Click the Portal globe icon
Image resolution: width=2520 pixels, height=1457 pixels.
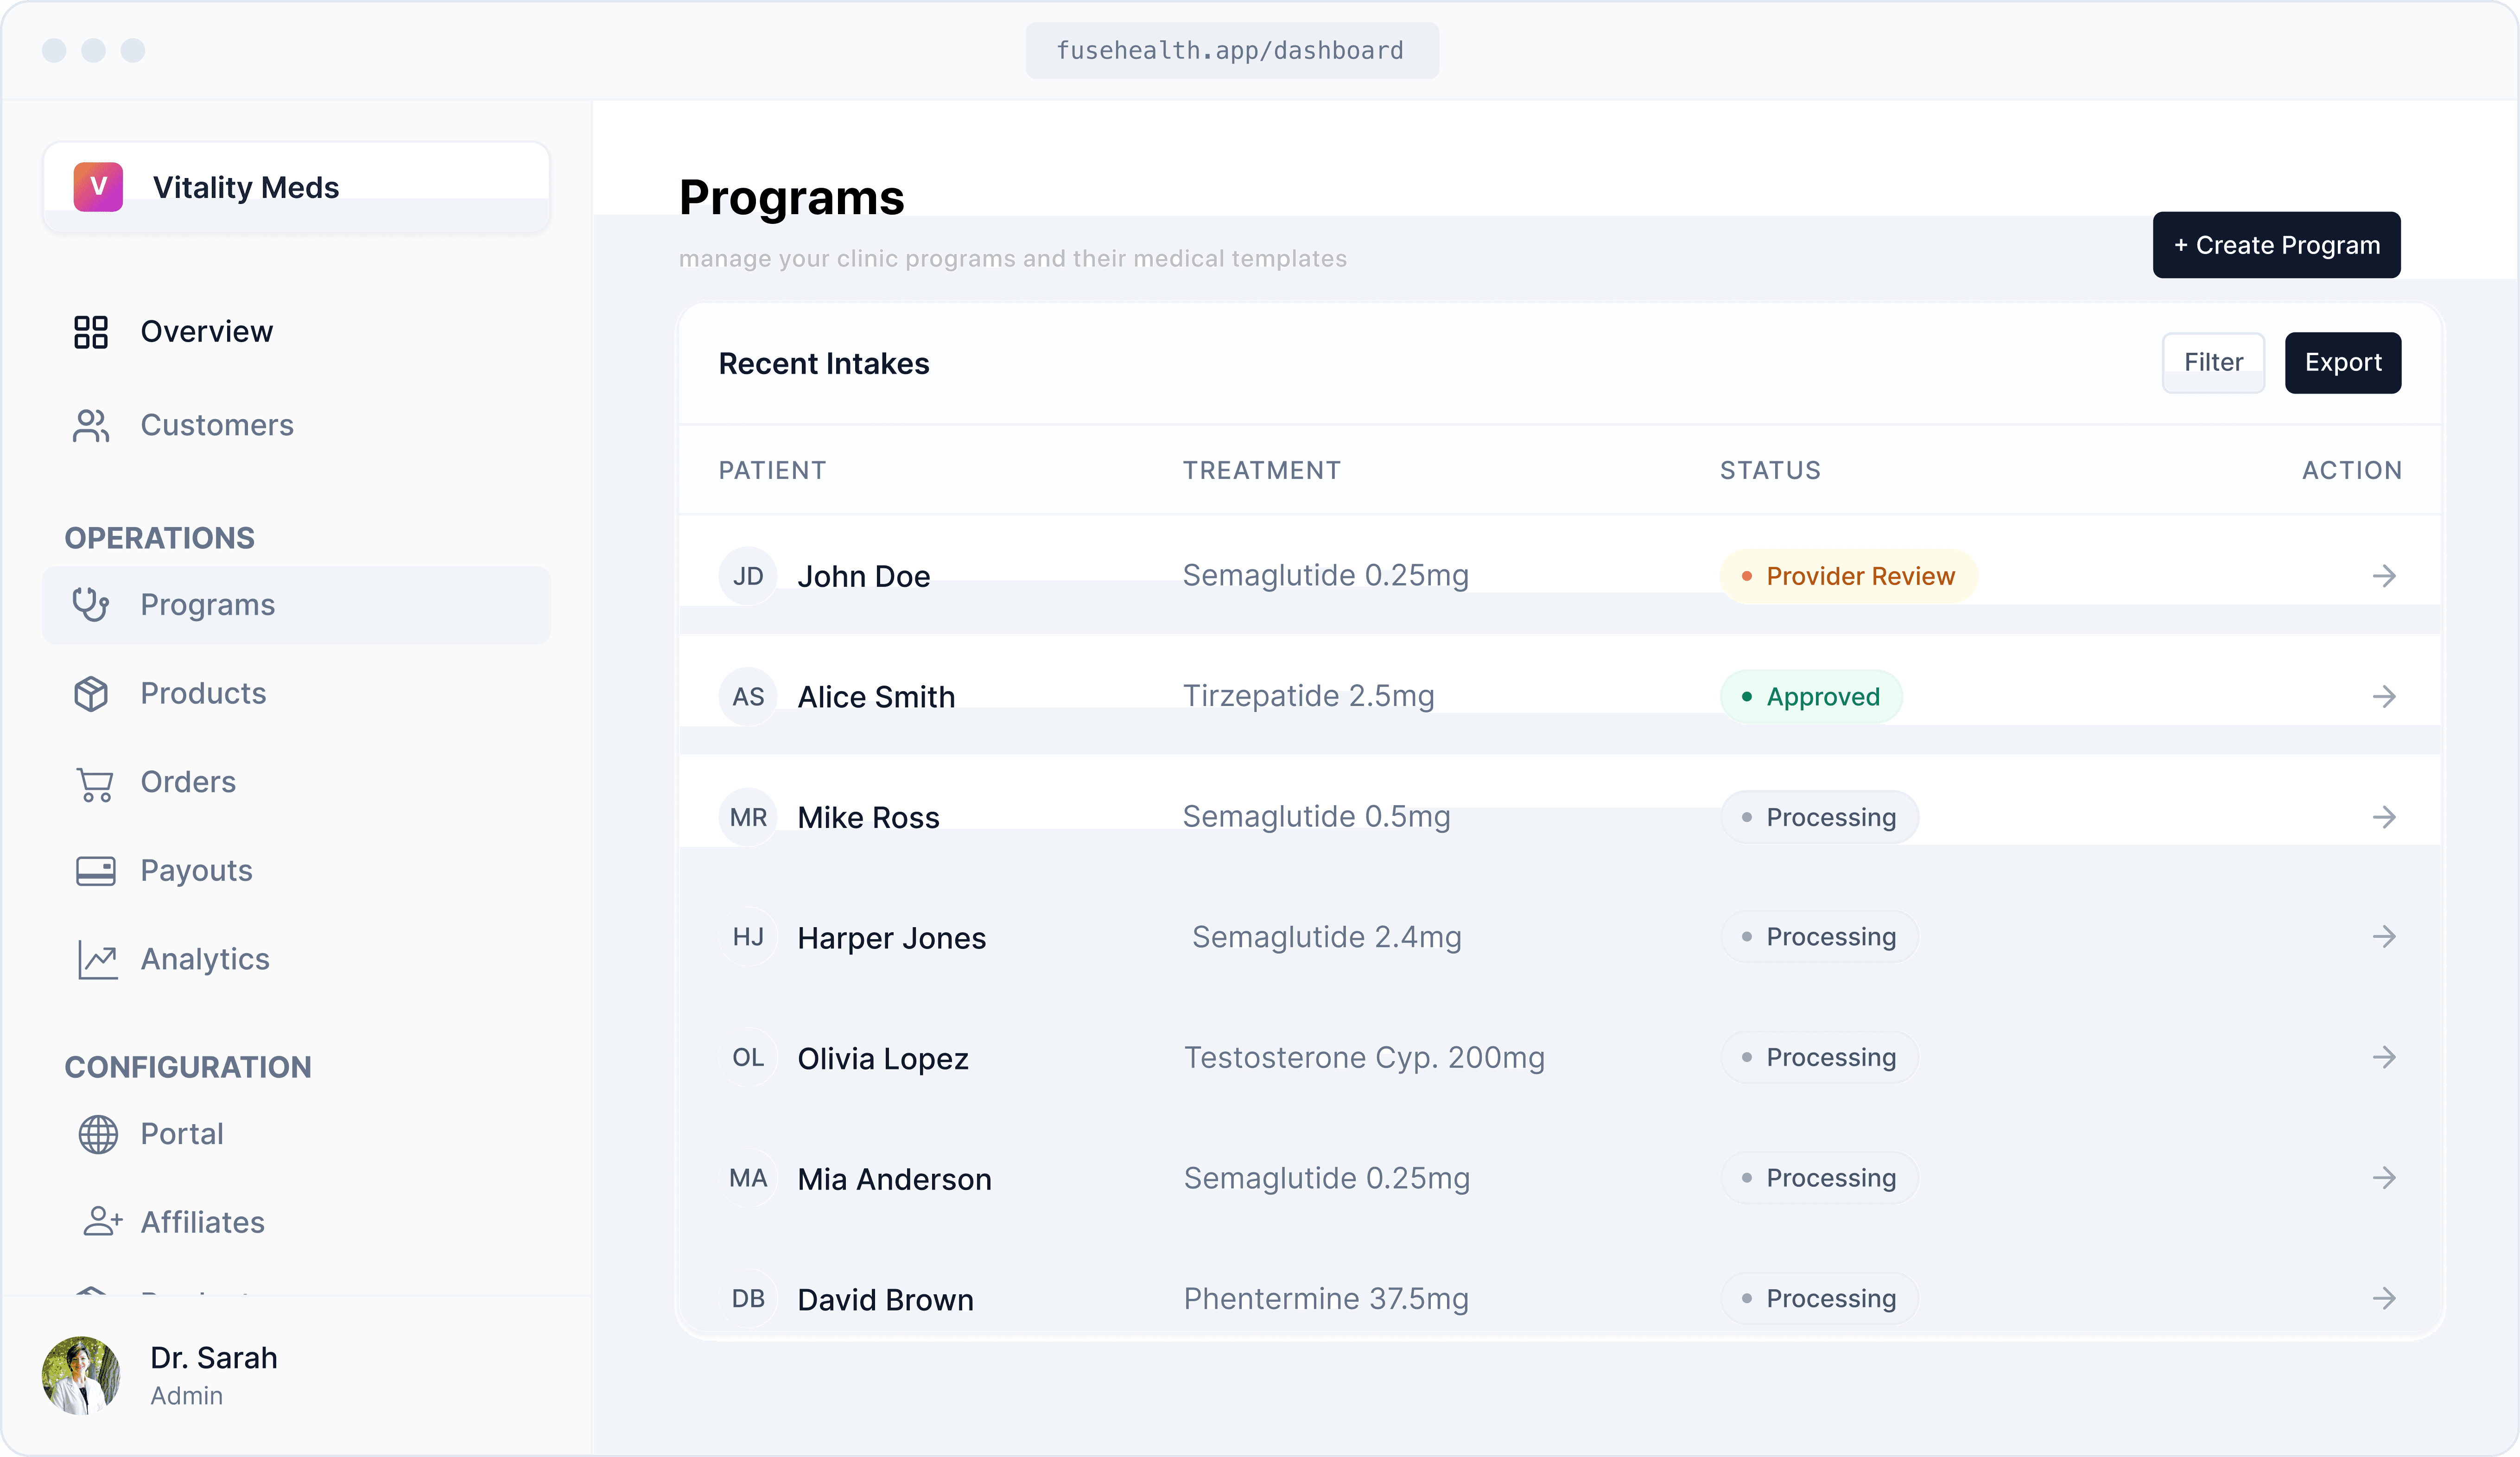[x=98, y=1135]
